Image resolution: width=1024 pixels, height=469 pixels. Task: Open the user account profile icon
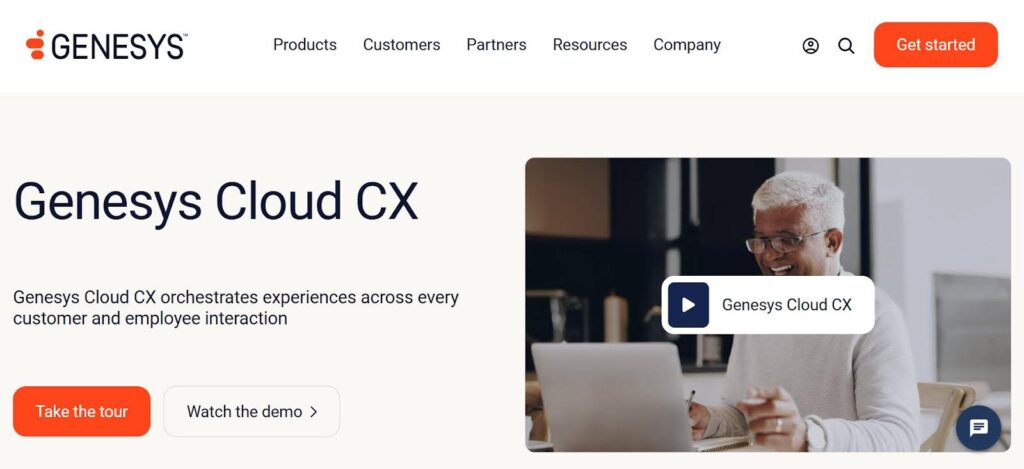(810, 46)
